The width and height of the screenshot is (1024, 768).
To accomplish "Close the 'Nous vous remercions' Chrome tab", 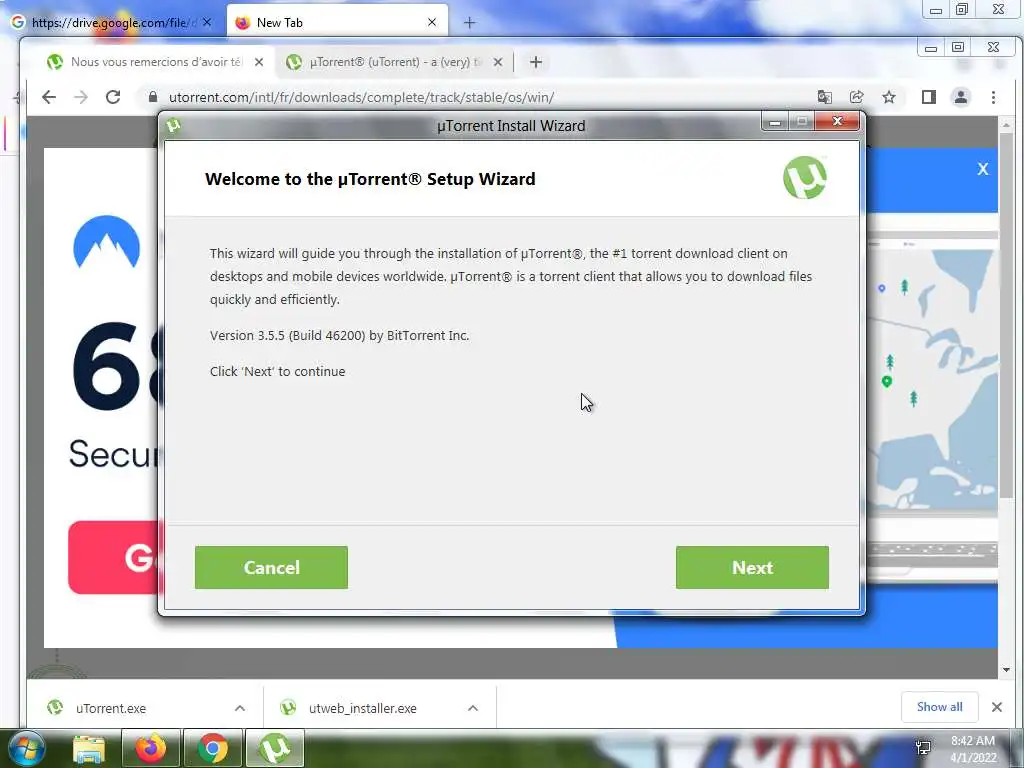I will (259, 62).
